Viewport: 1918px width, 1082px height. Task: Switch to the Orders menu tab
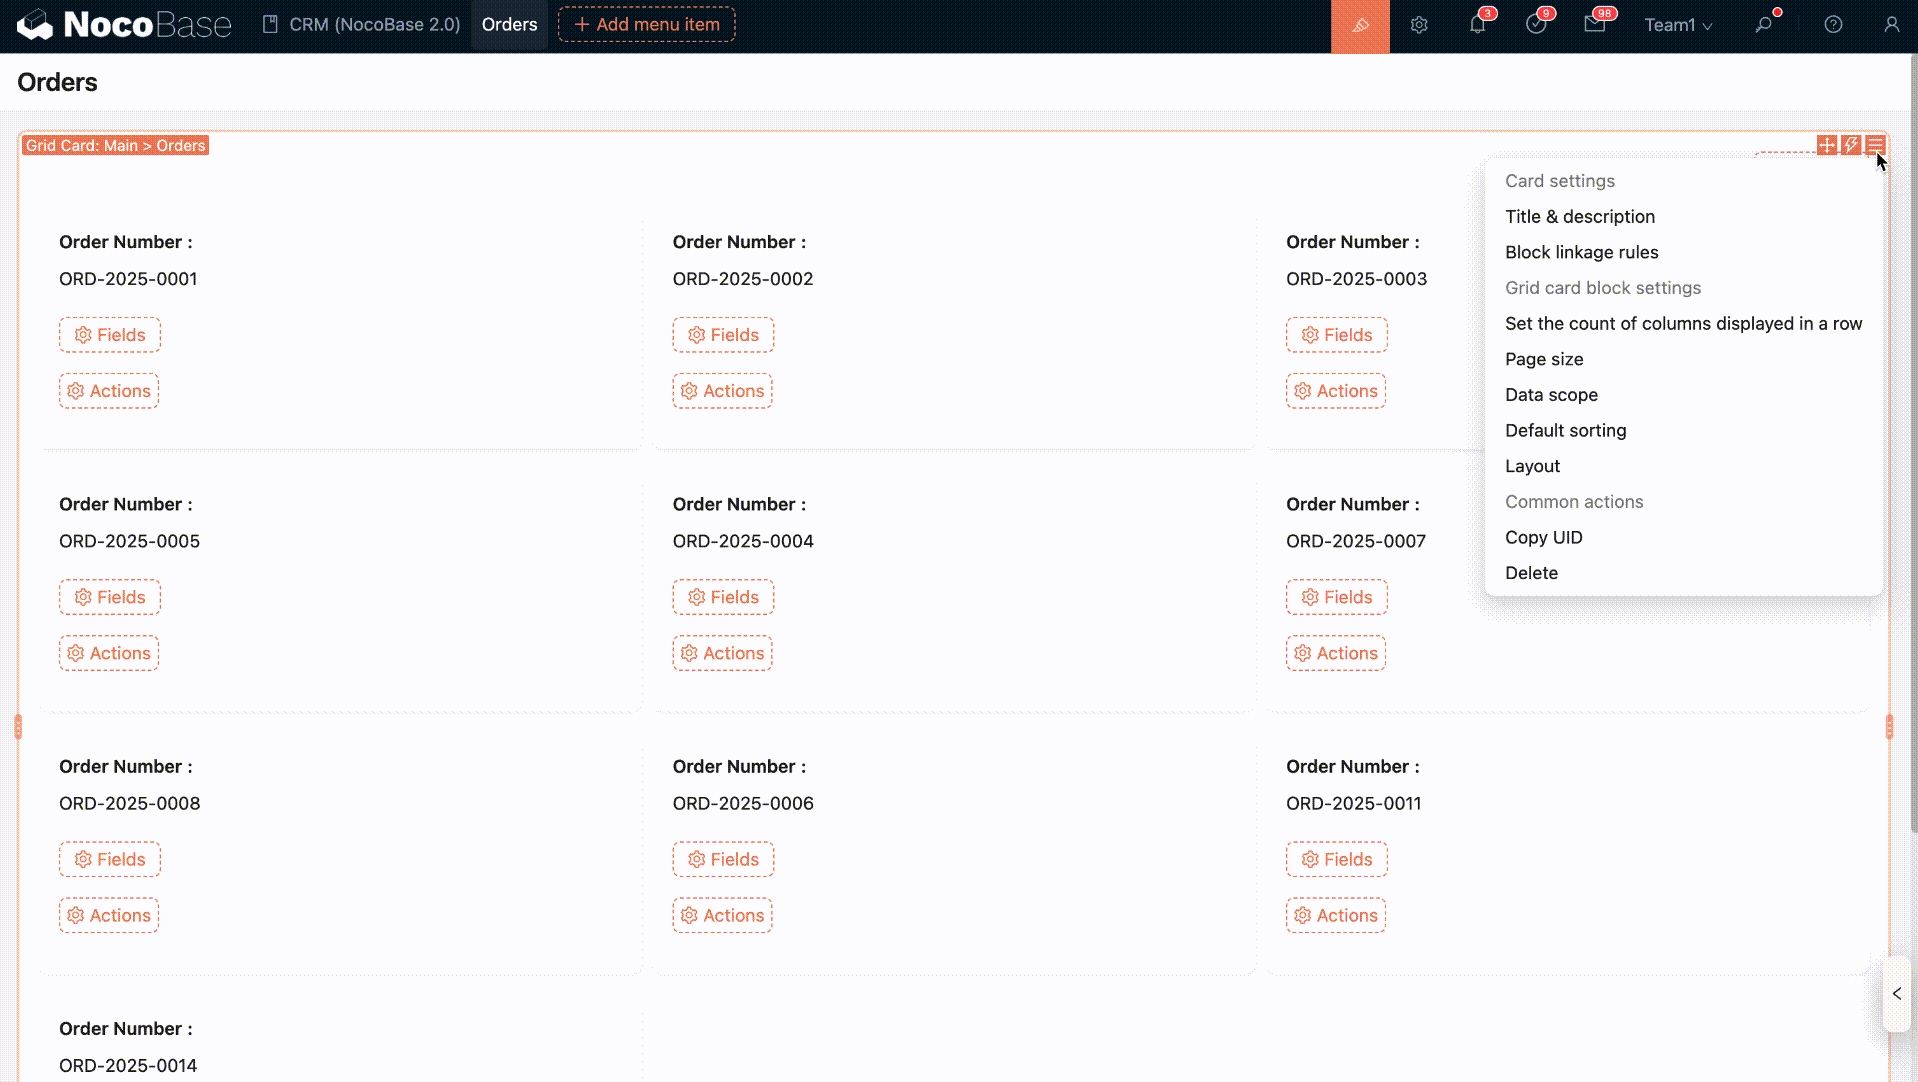(509, 25)
